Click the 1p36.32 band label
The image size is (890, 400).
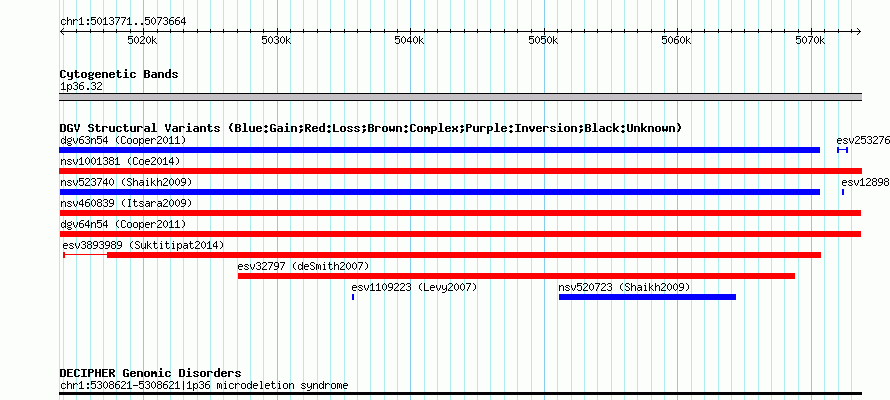(81, 87)
